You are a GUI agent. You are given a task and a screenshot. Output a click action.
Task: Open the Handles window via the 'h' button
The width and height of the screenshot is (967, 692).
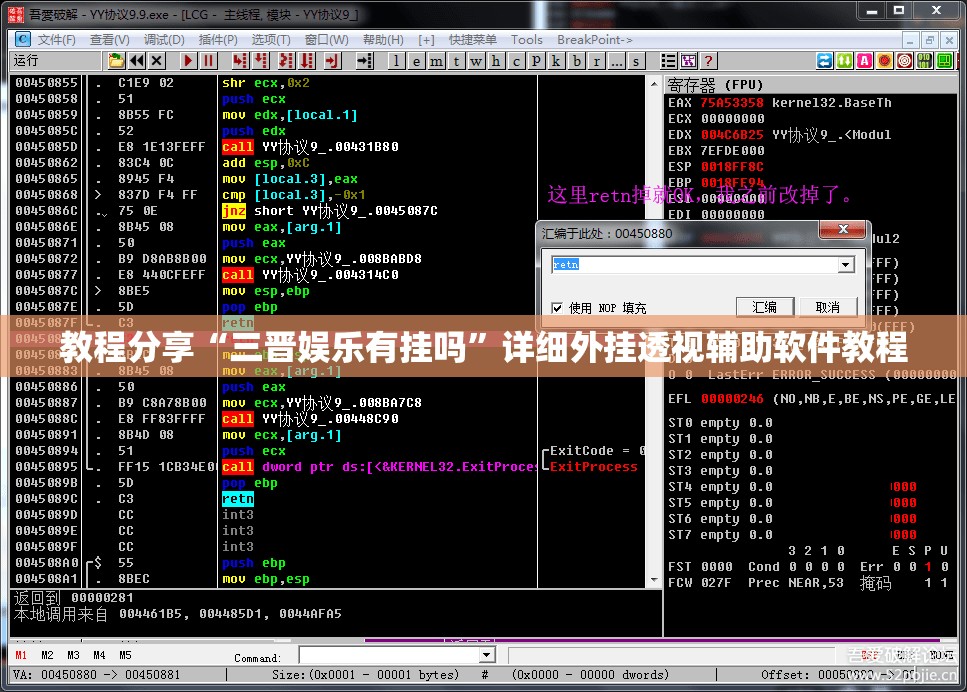(x=496, y=60)
